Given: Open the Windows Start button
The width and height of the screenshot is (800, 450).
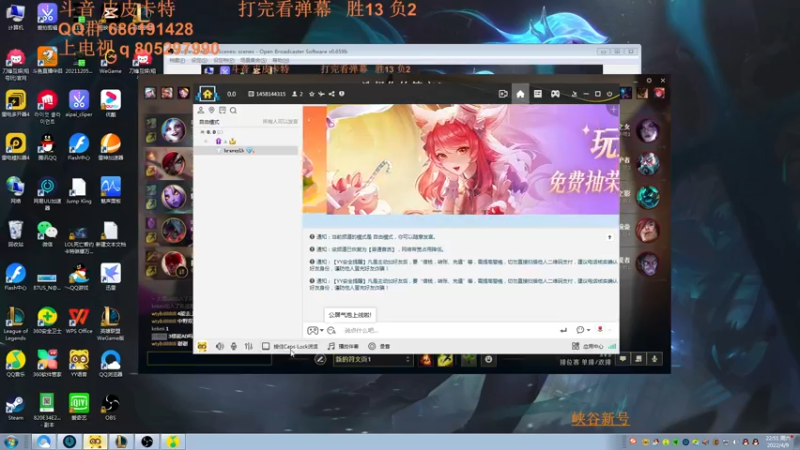Looking at the screenshot, I should [11, 442].
